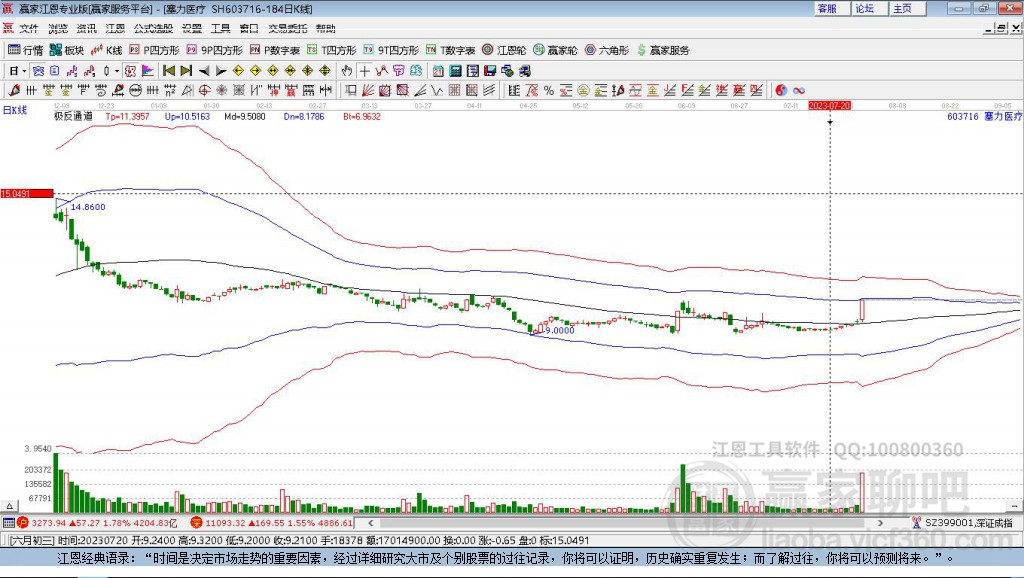Open the 帮助 menu

[x=325, y=28]
